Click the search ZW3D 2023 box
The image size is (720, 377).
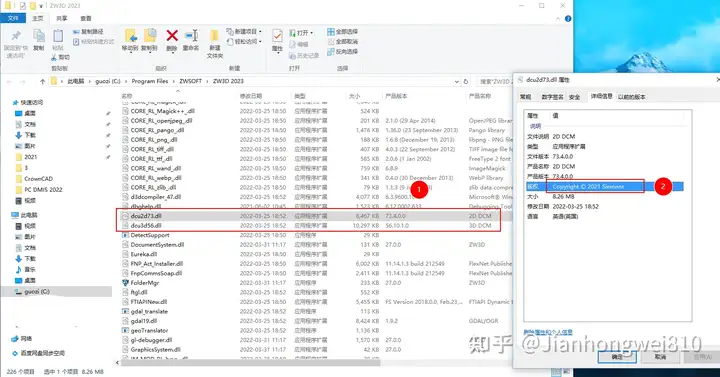(494, 81)
